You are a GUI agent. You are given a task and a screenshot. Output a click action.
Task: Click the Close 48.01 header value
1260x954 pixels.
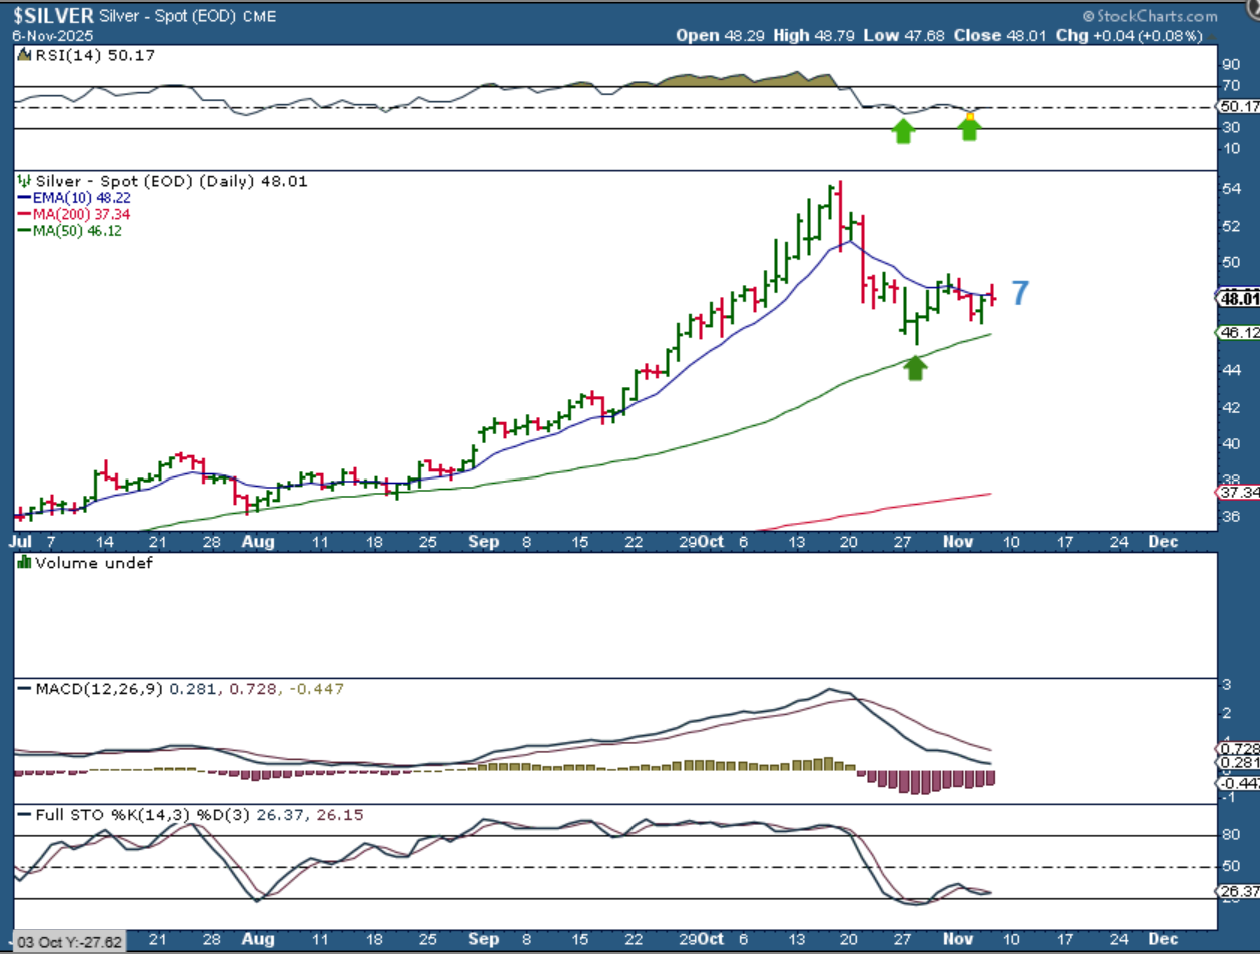point(1000,35)
